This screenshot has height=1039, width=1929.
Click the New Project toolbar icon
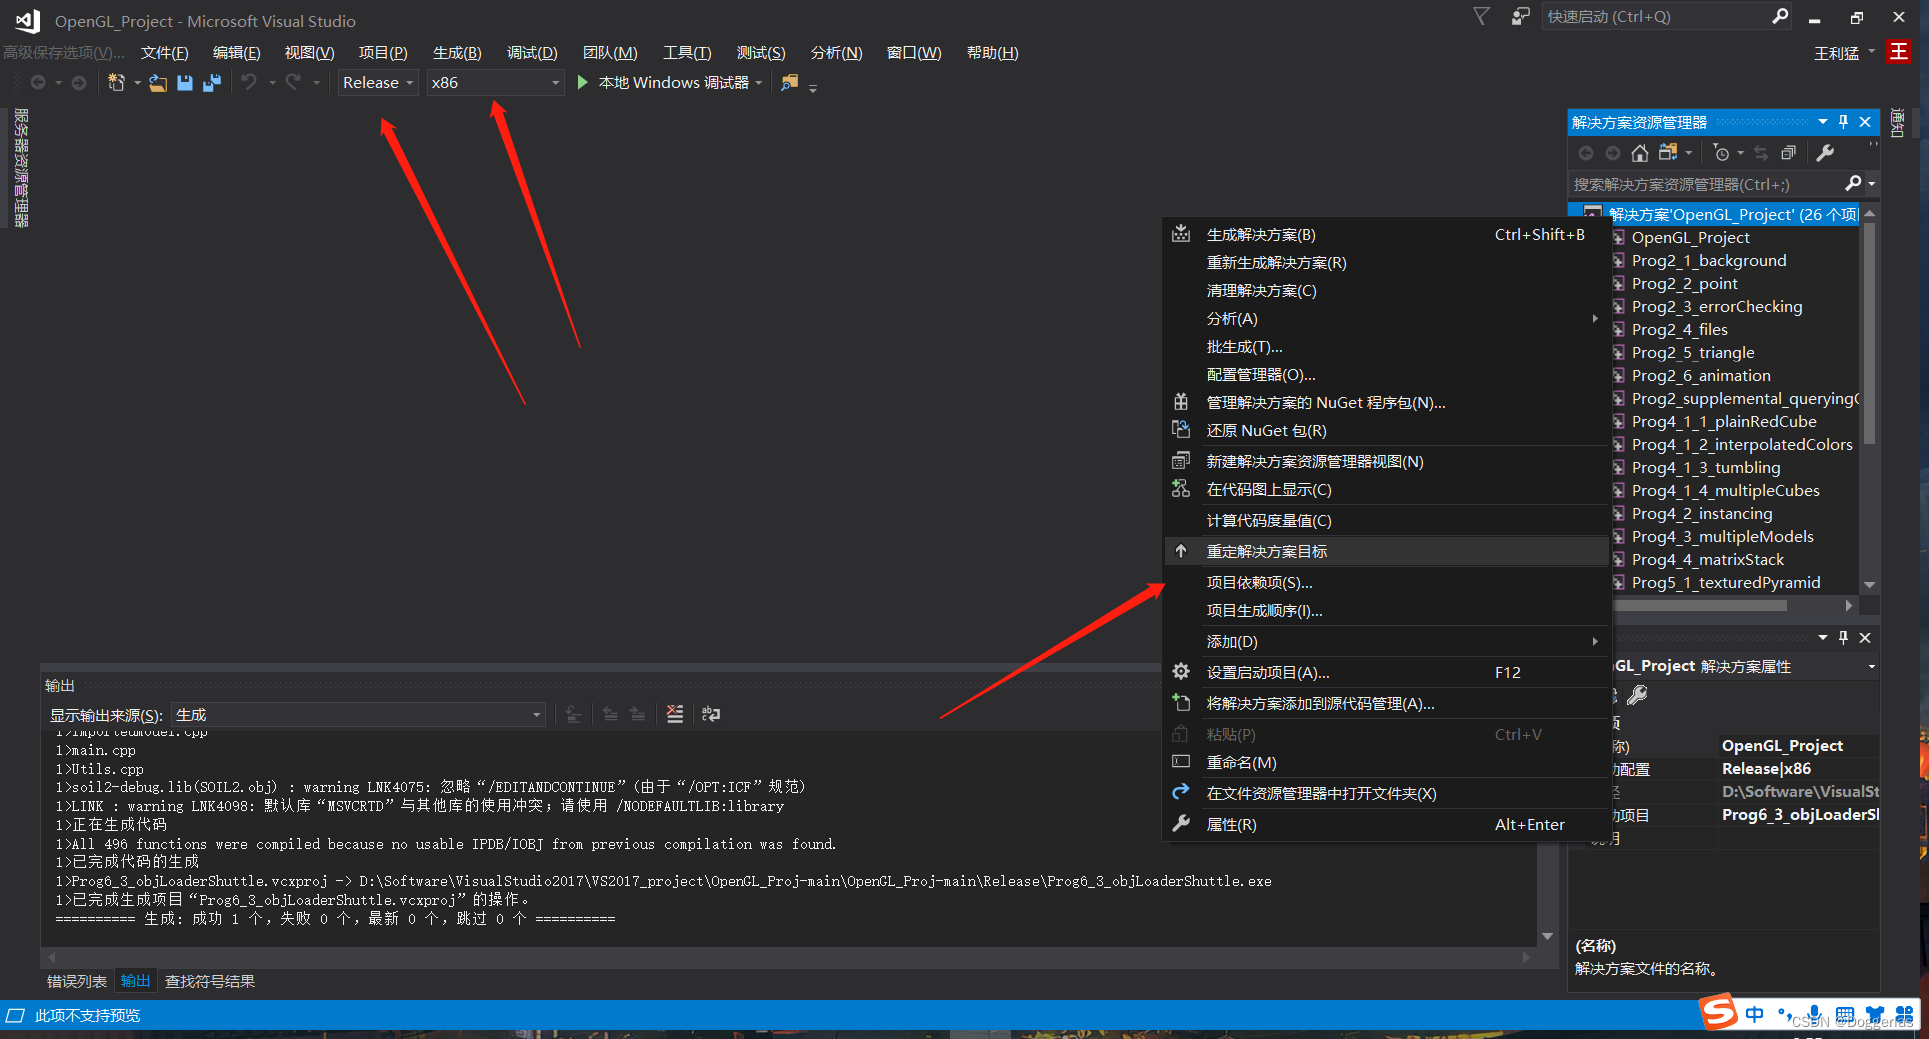116,83
